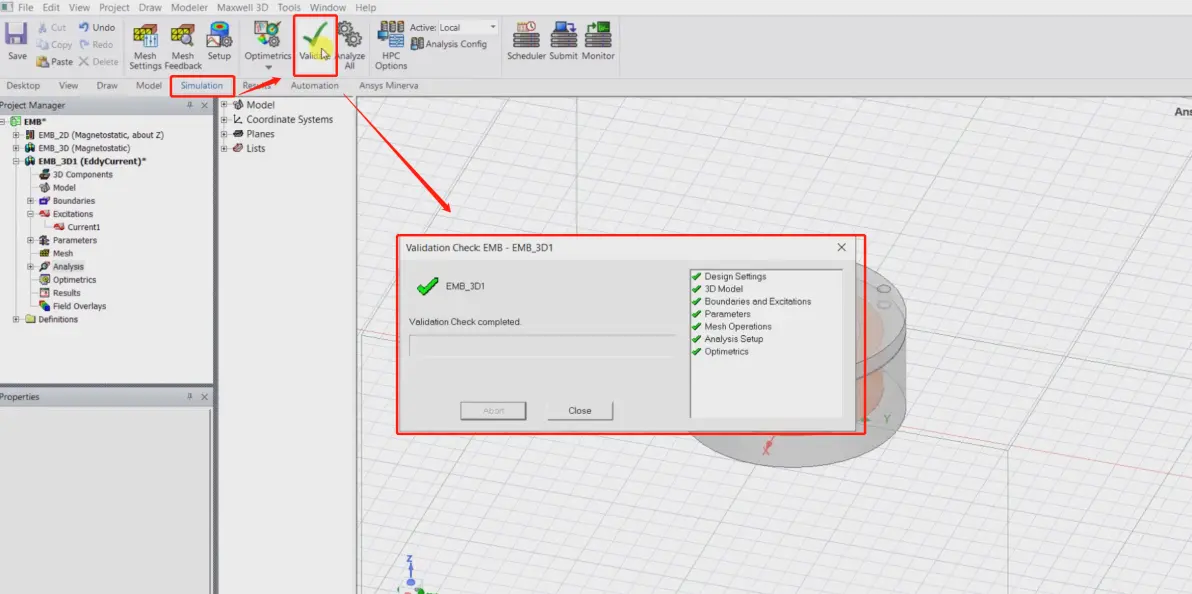1192x594 pixels.
Task: Select Optimetrics in project tree
Action: pos(74,280)
